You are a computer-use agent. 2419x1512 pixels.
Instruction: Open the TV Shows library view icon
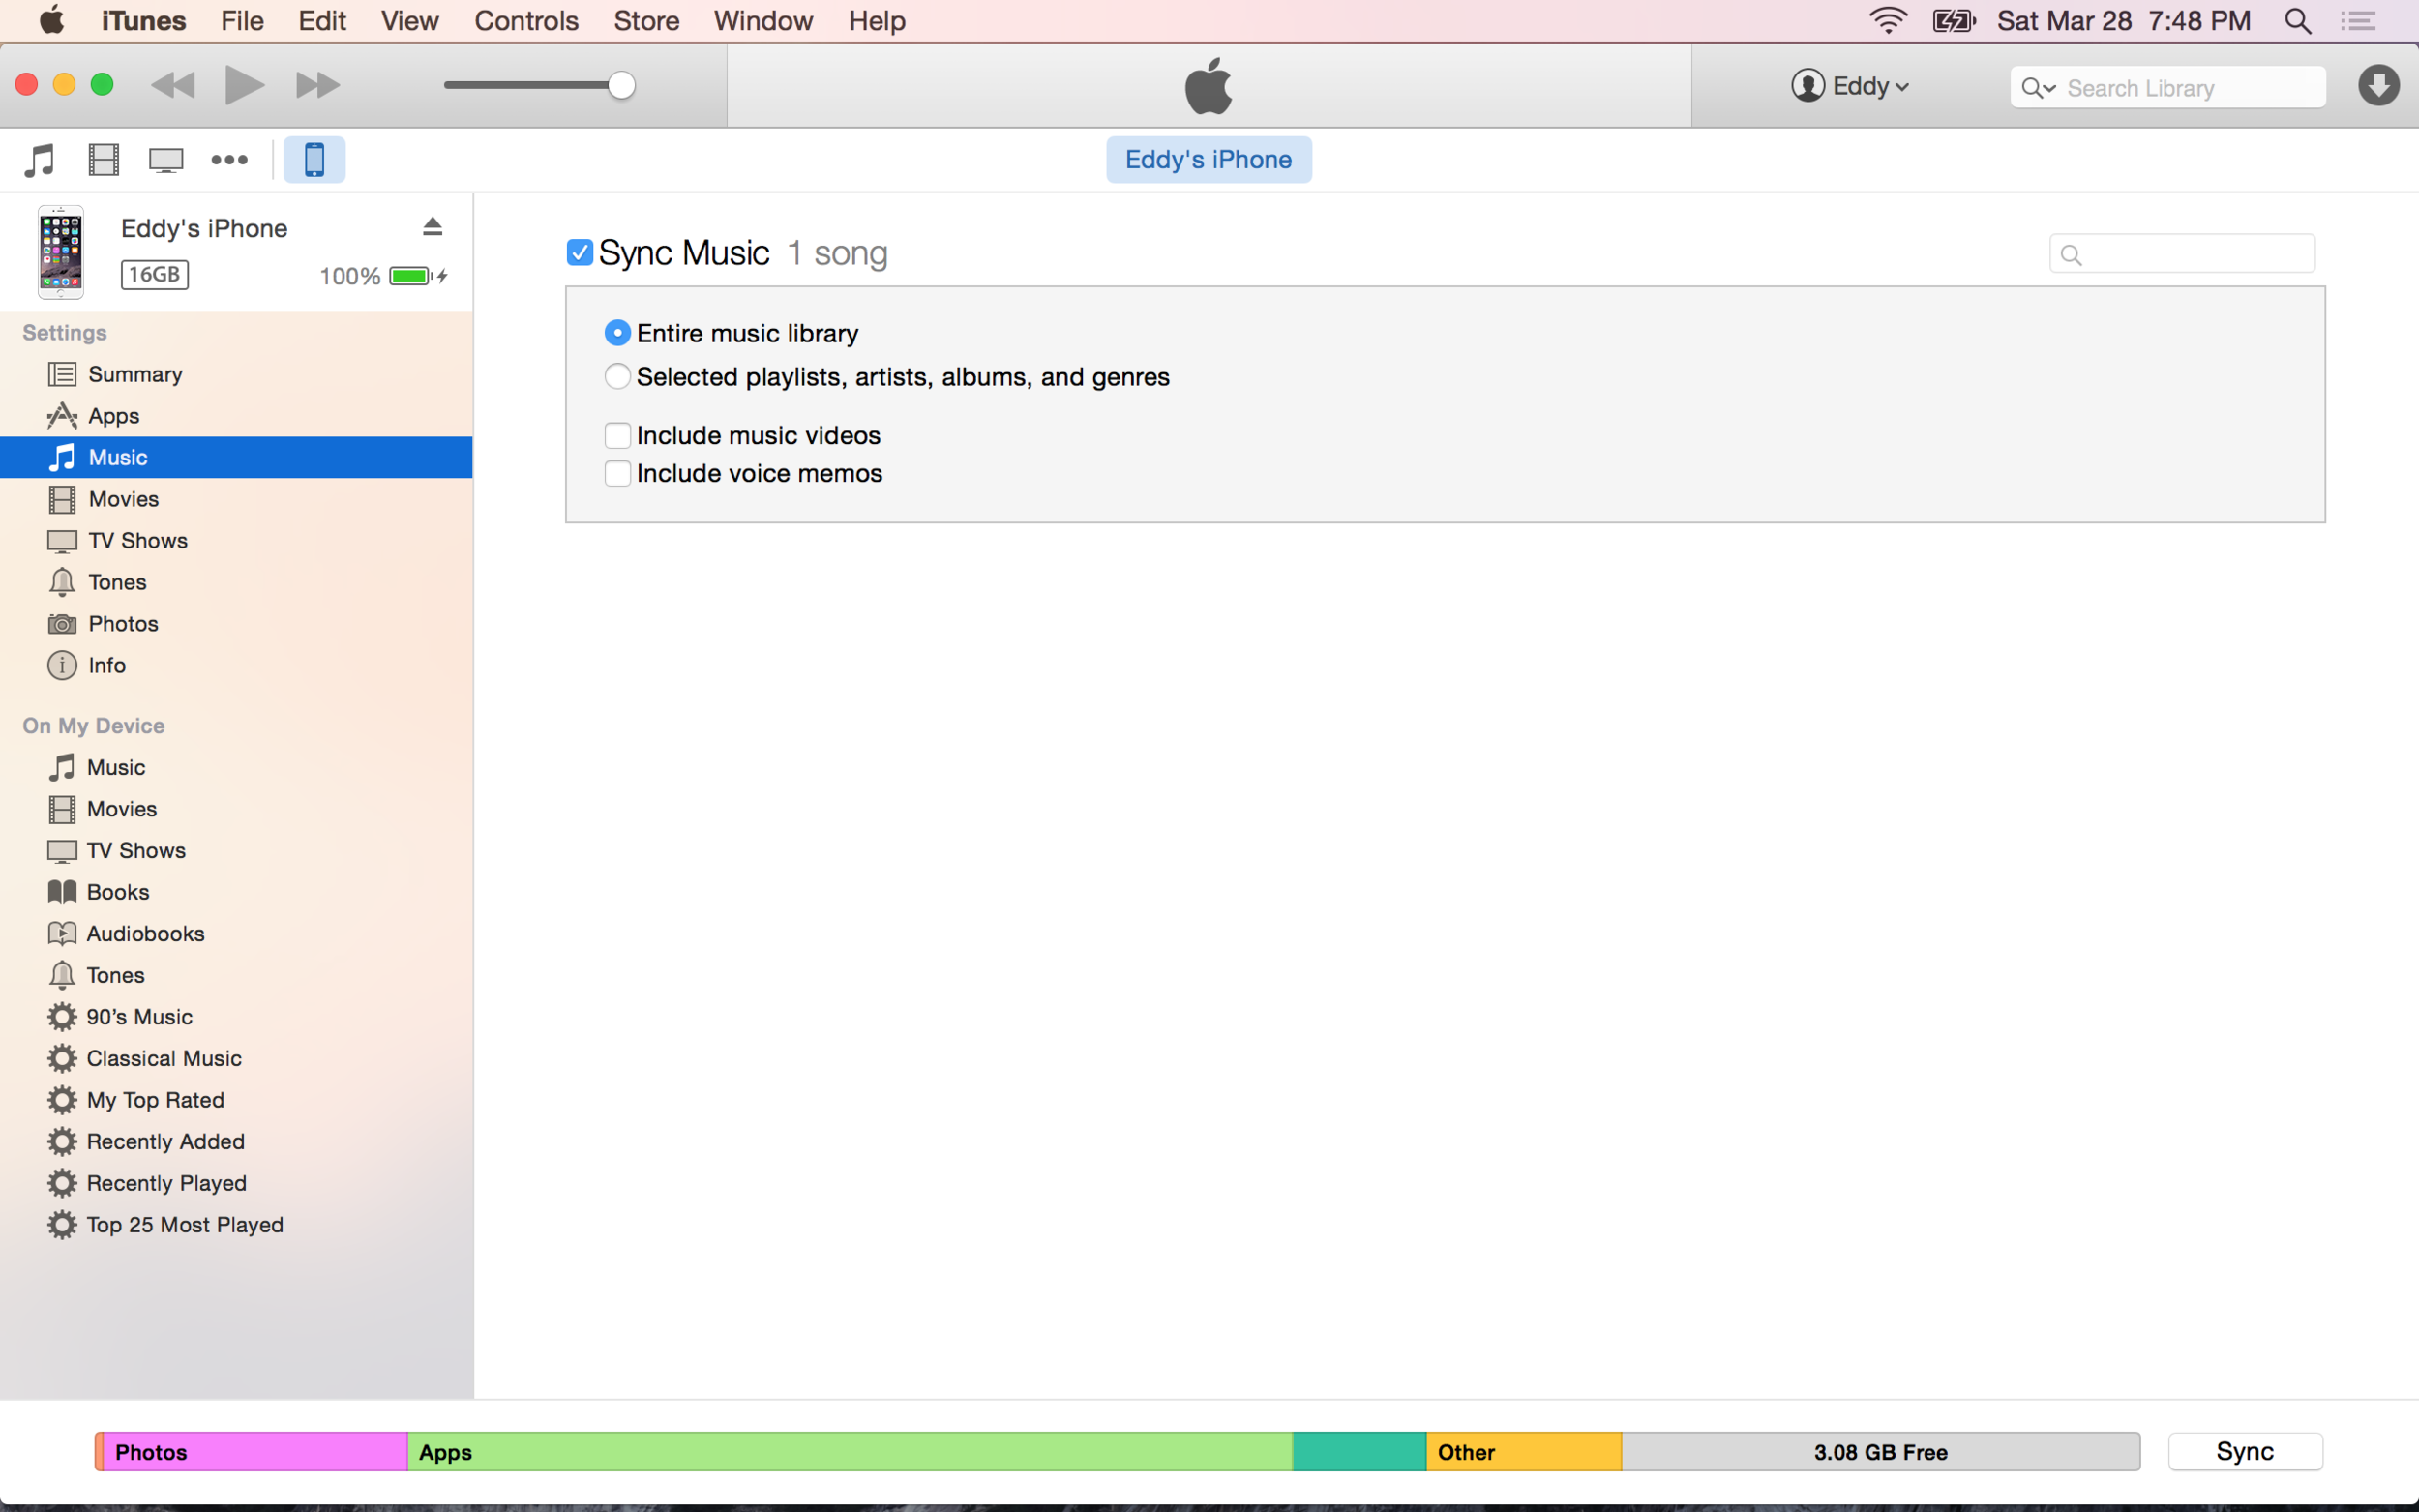166,160
